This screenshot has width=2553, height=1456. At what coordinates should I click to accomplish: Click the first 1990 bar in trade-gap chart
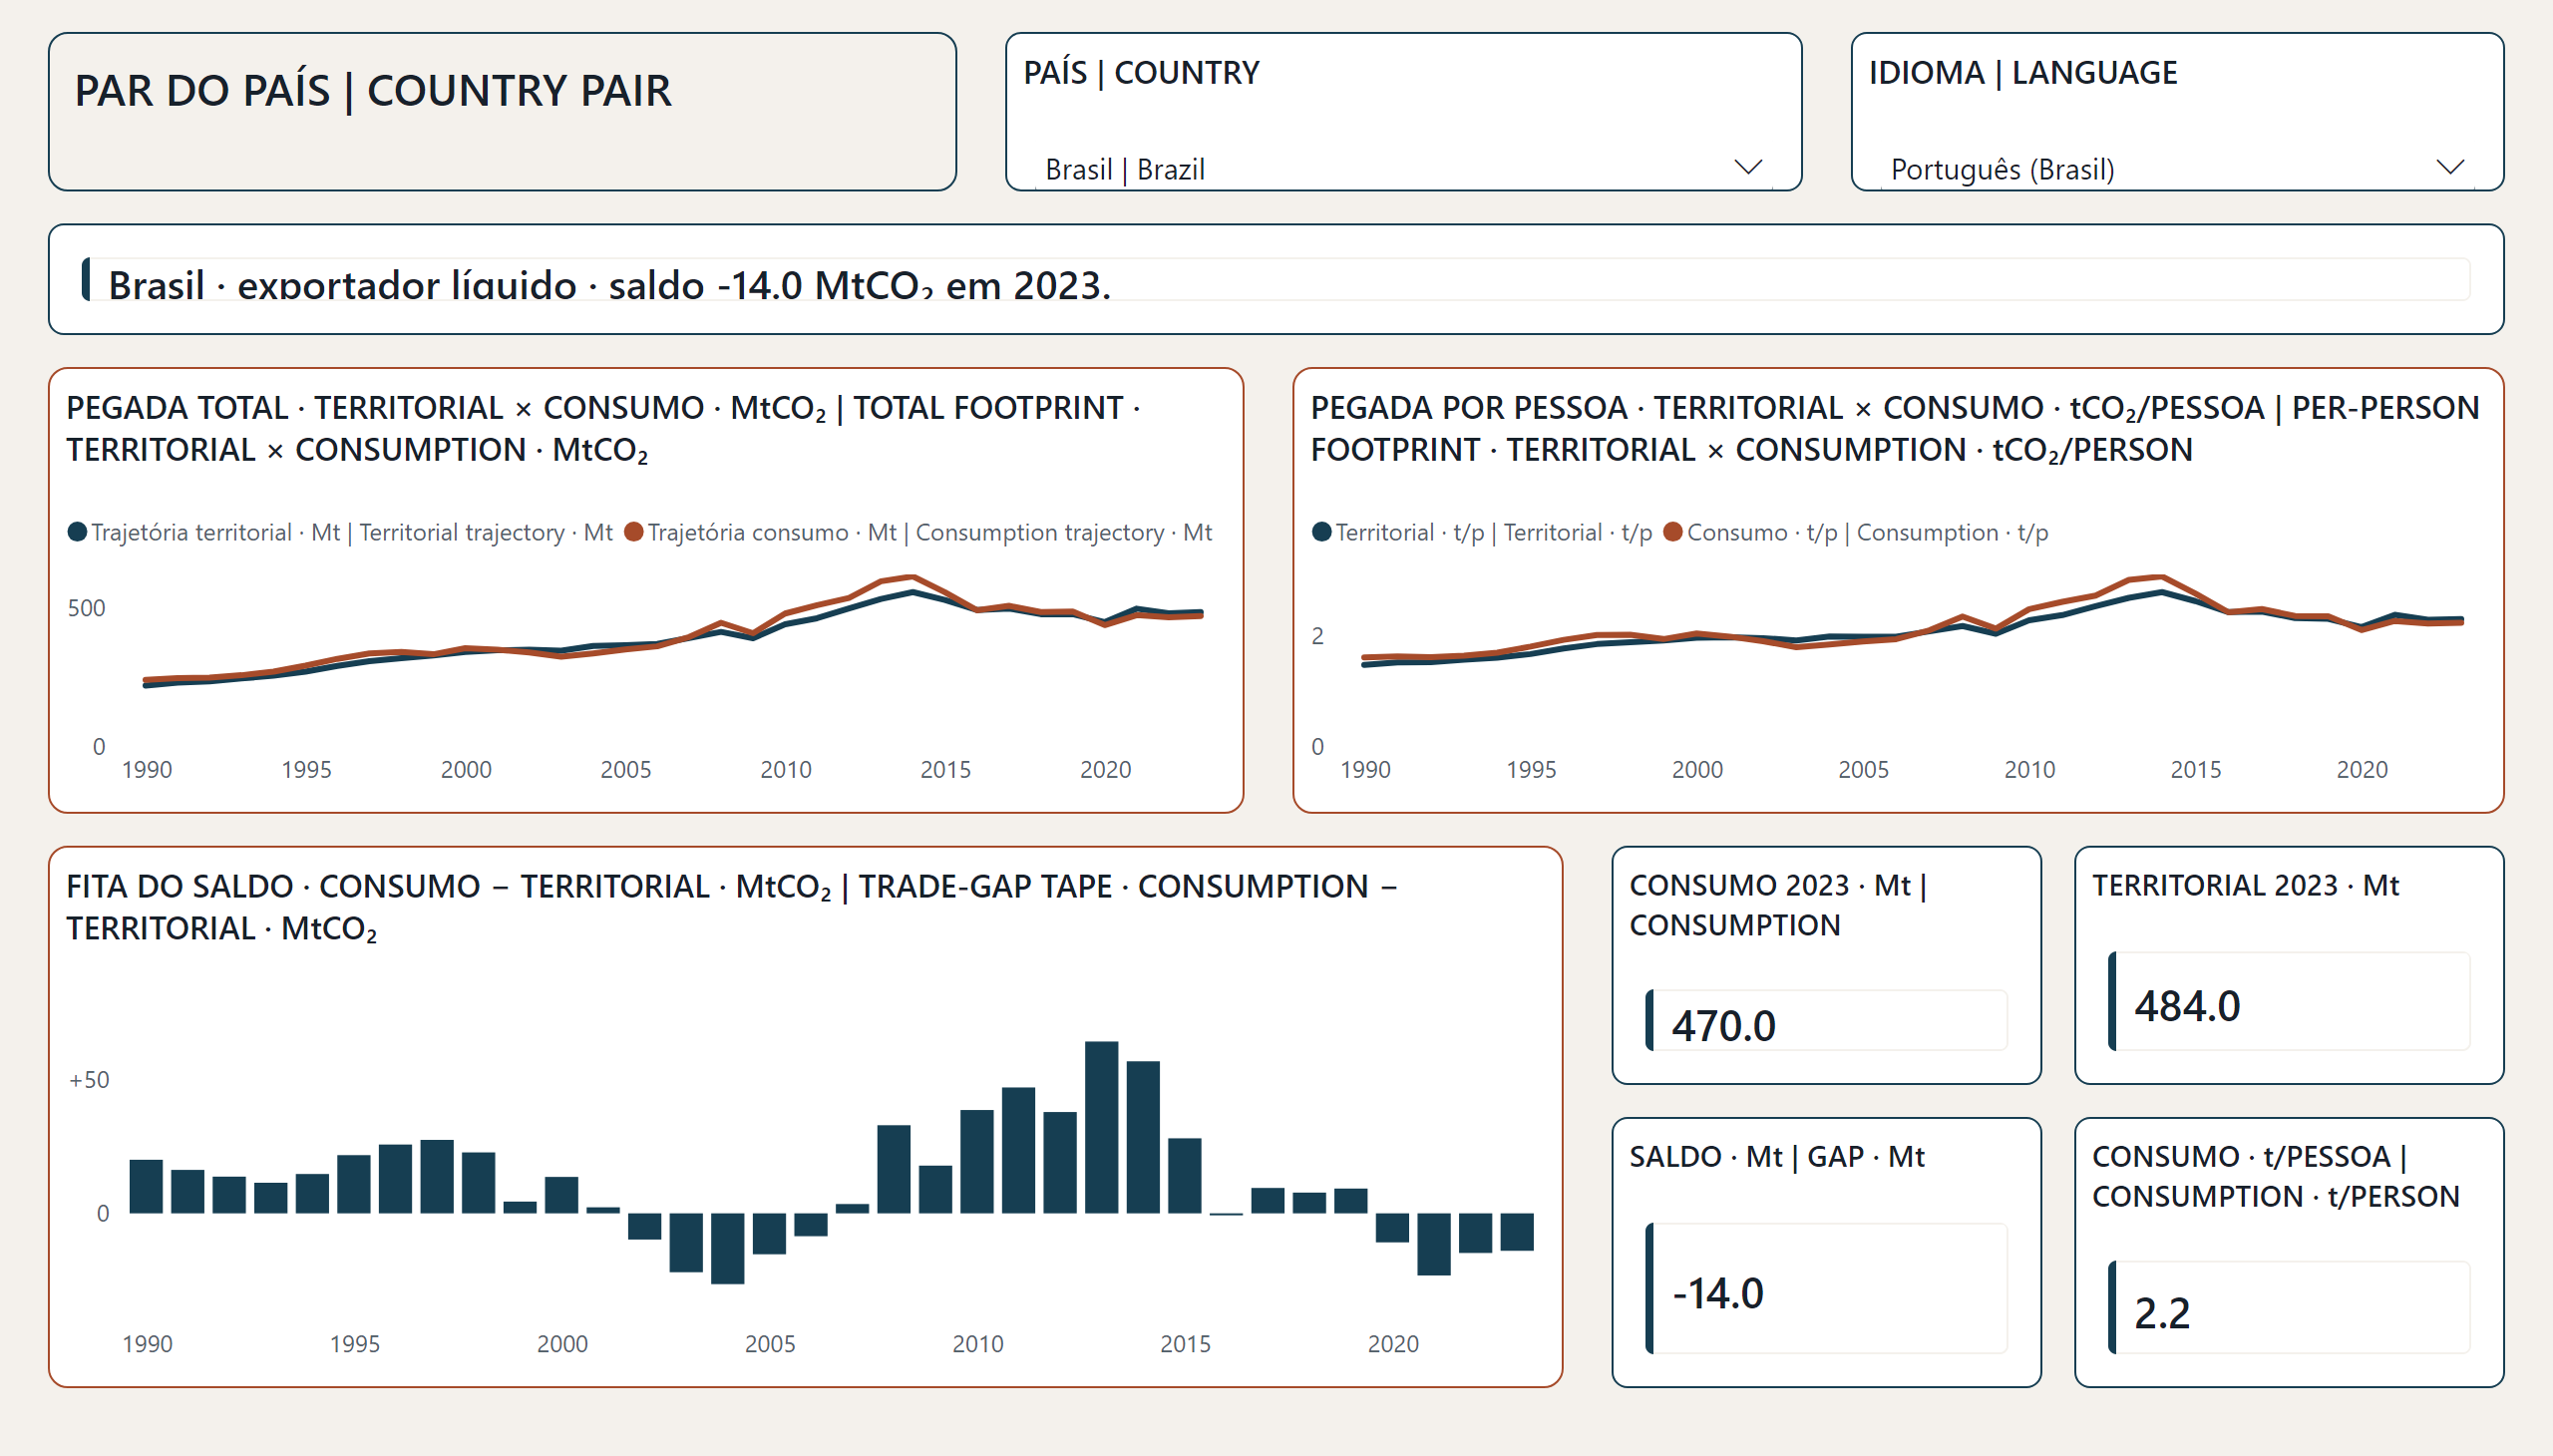pos(146,1186)
